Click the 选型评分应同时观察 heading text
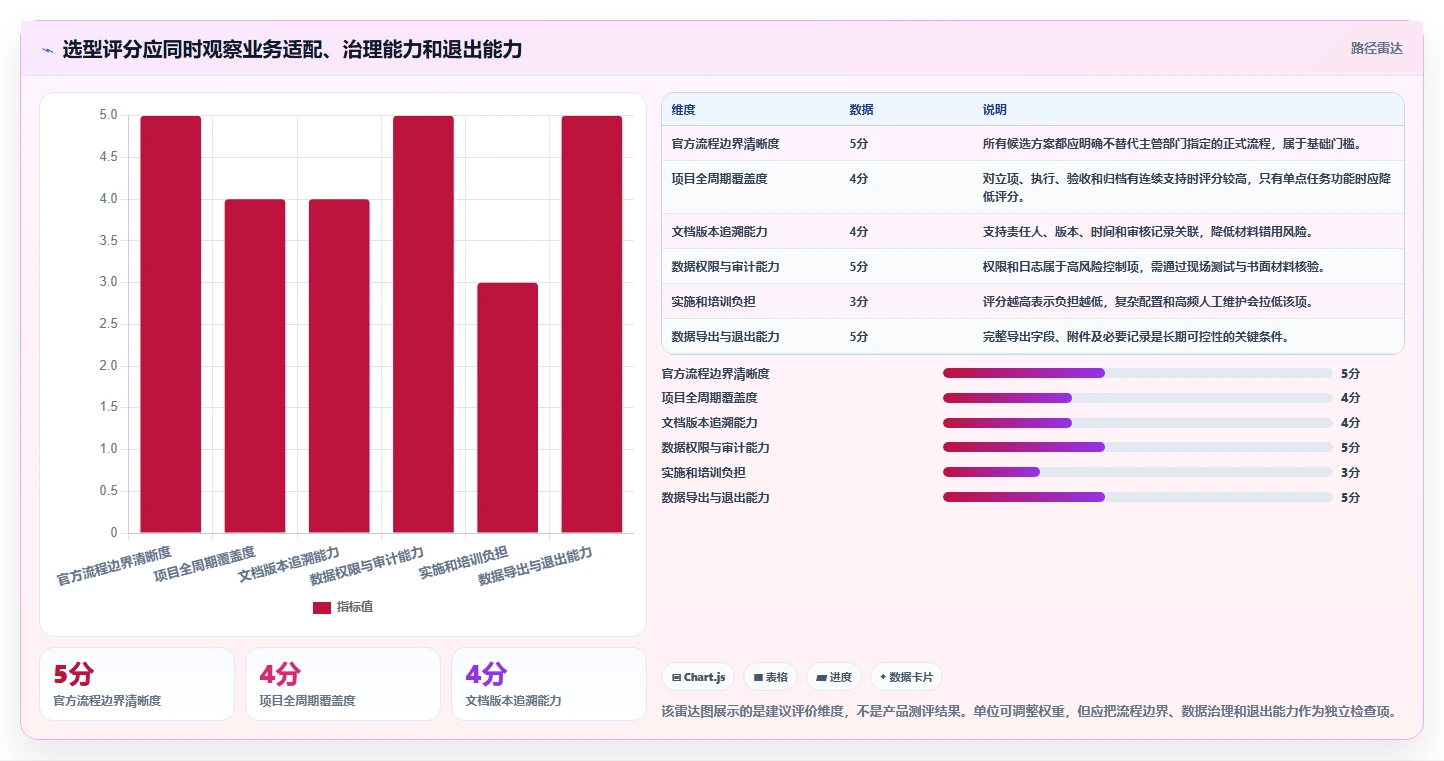This screenshot has height=761, width=1444. pos(292,49)
